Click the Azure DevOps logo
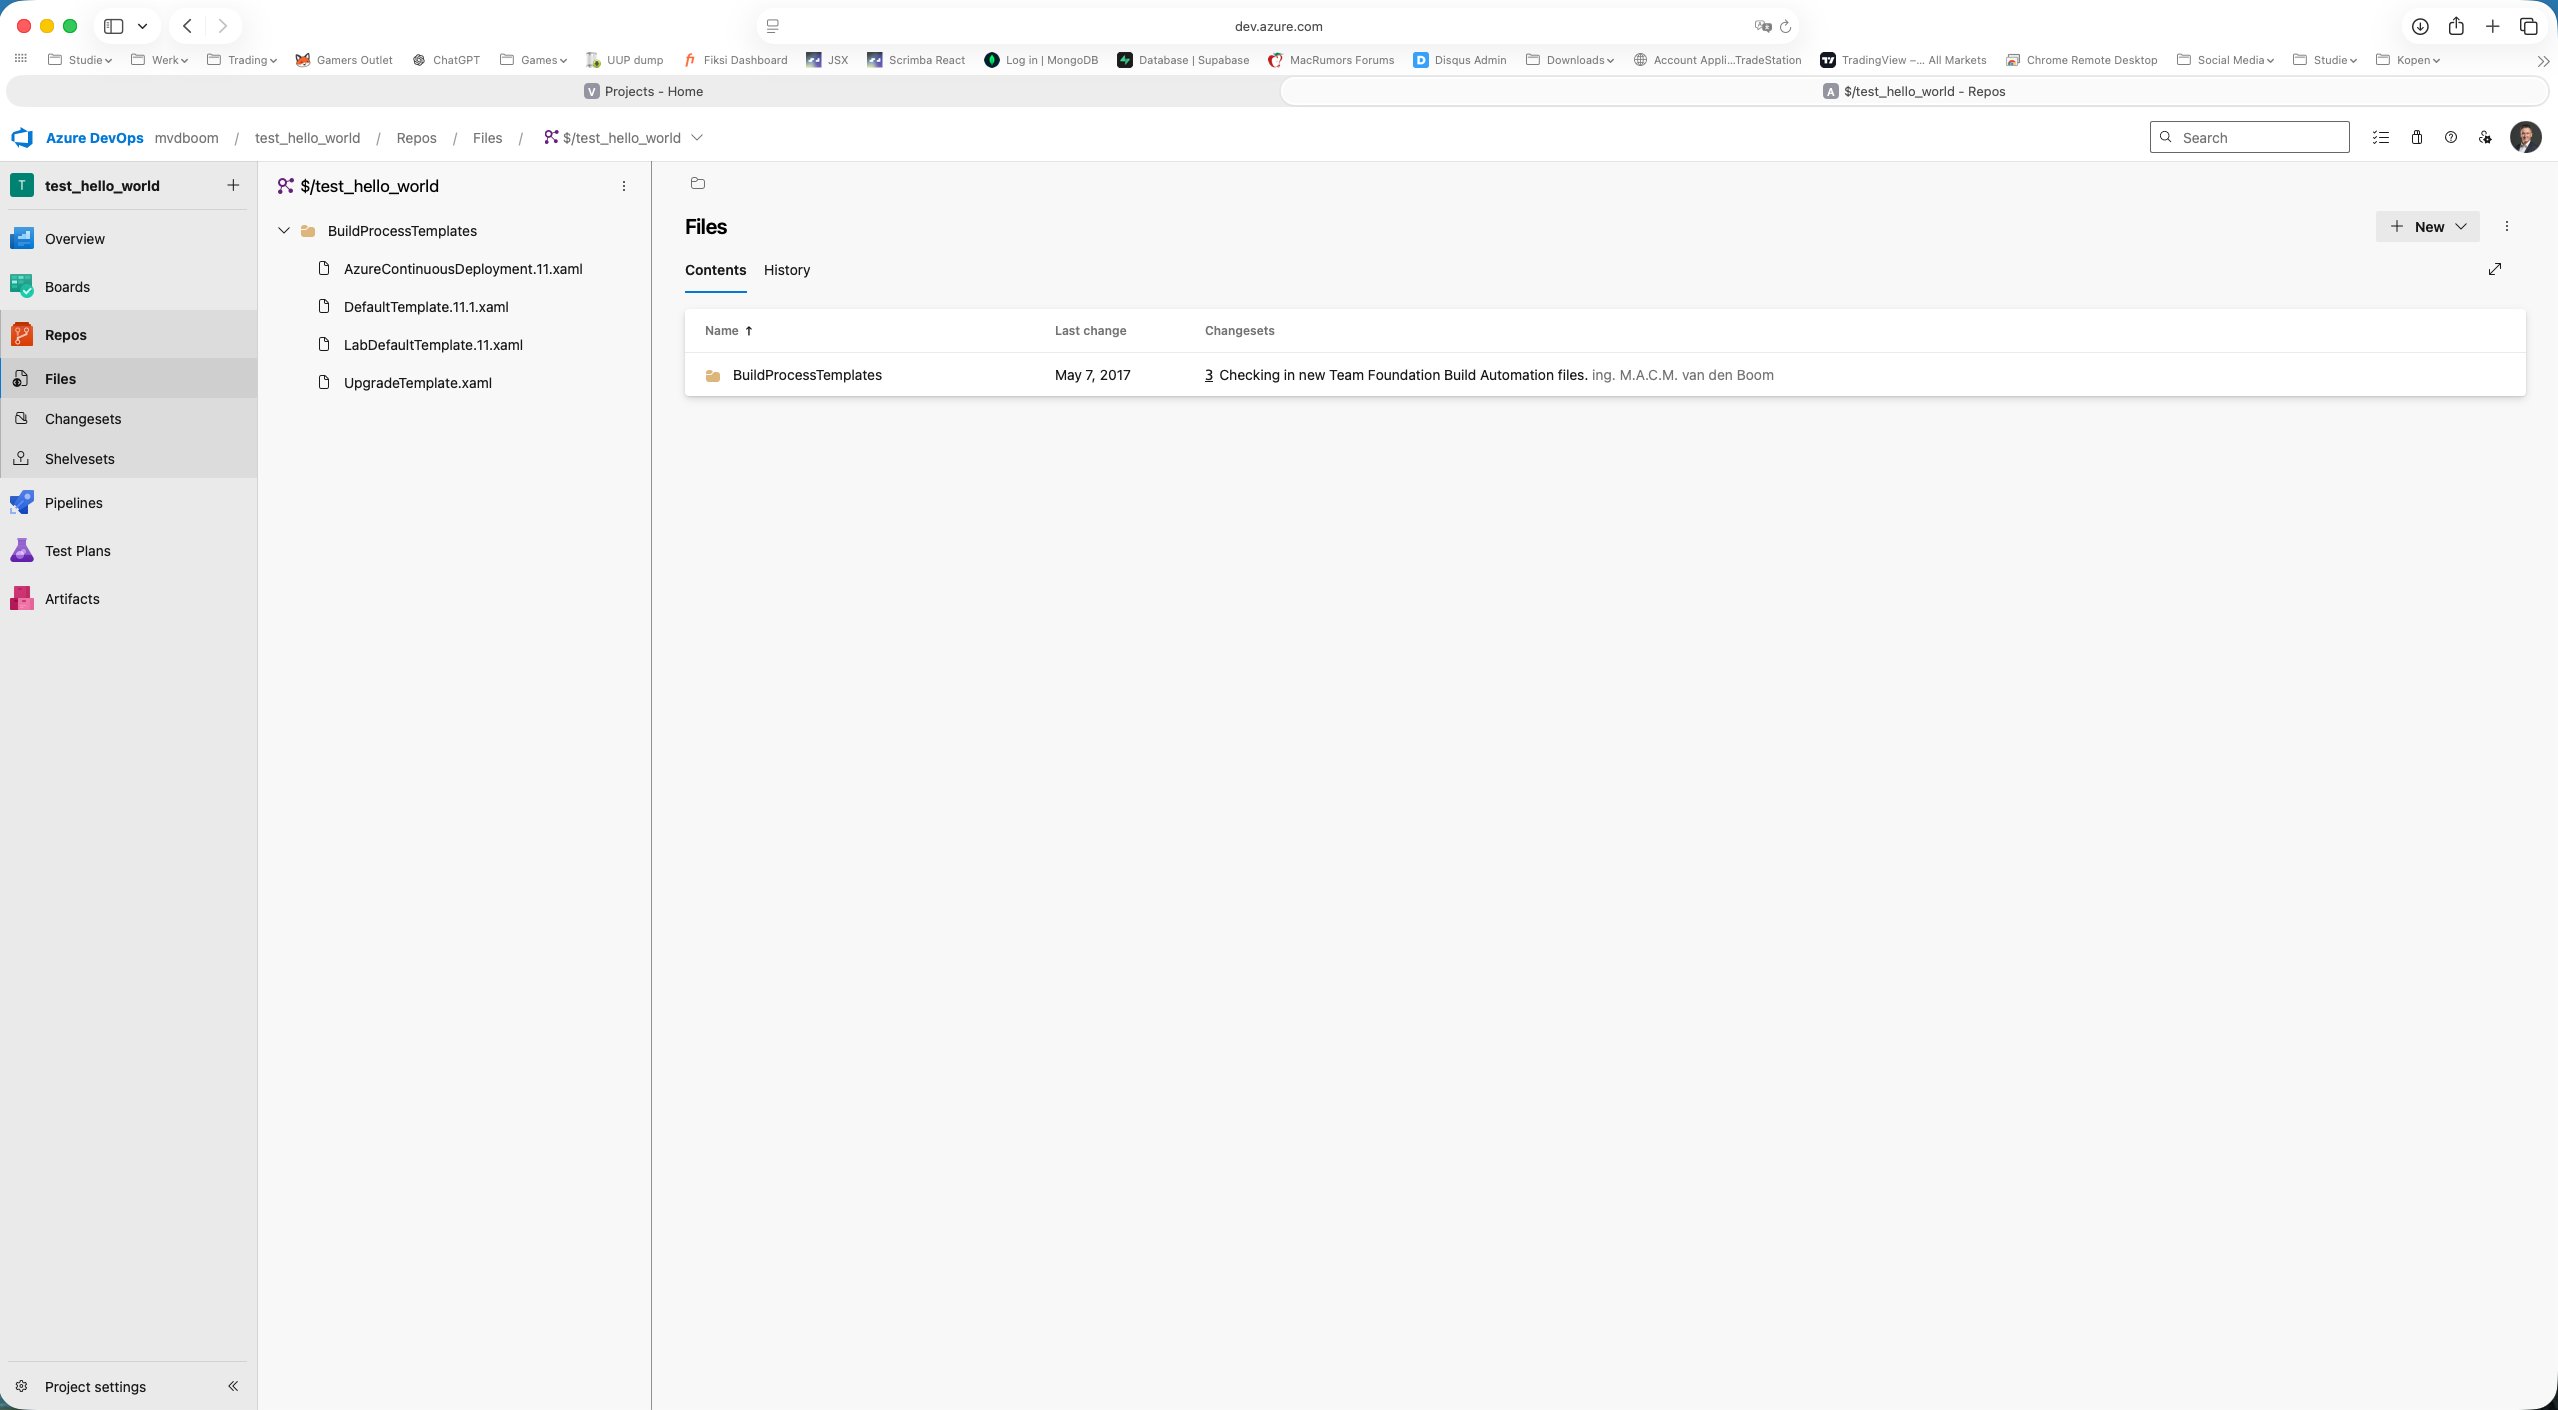 23,137
